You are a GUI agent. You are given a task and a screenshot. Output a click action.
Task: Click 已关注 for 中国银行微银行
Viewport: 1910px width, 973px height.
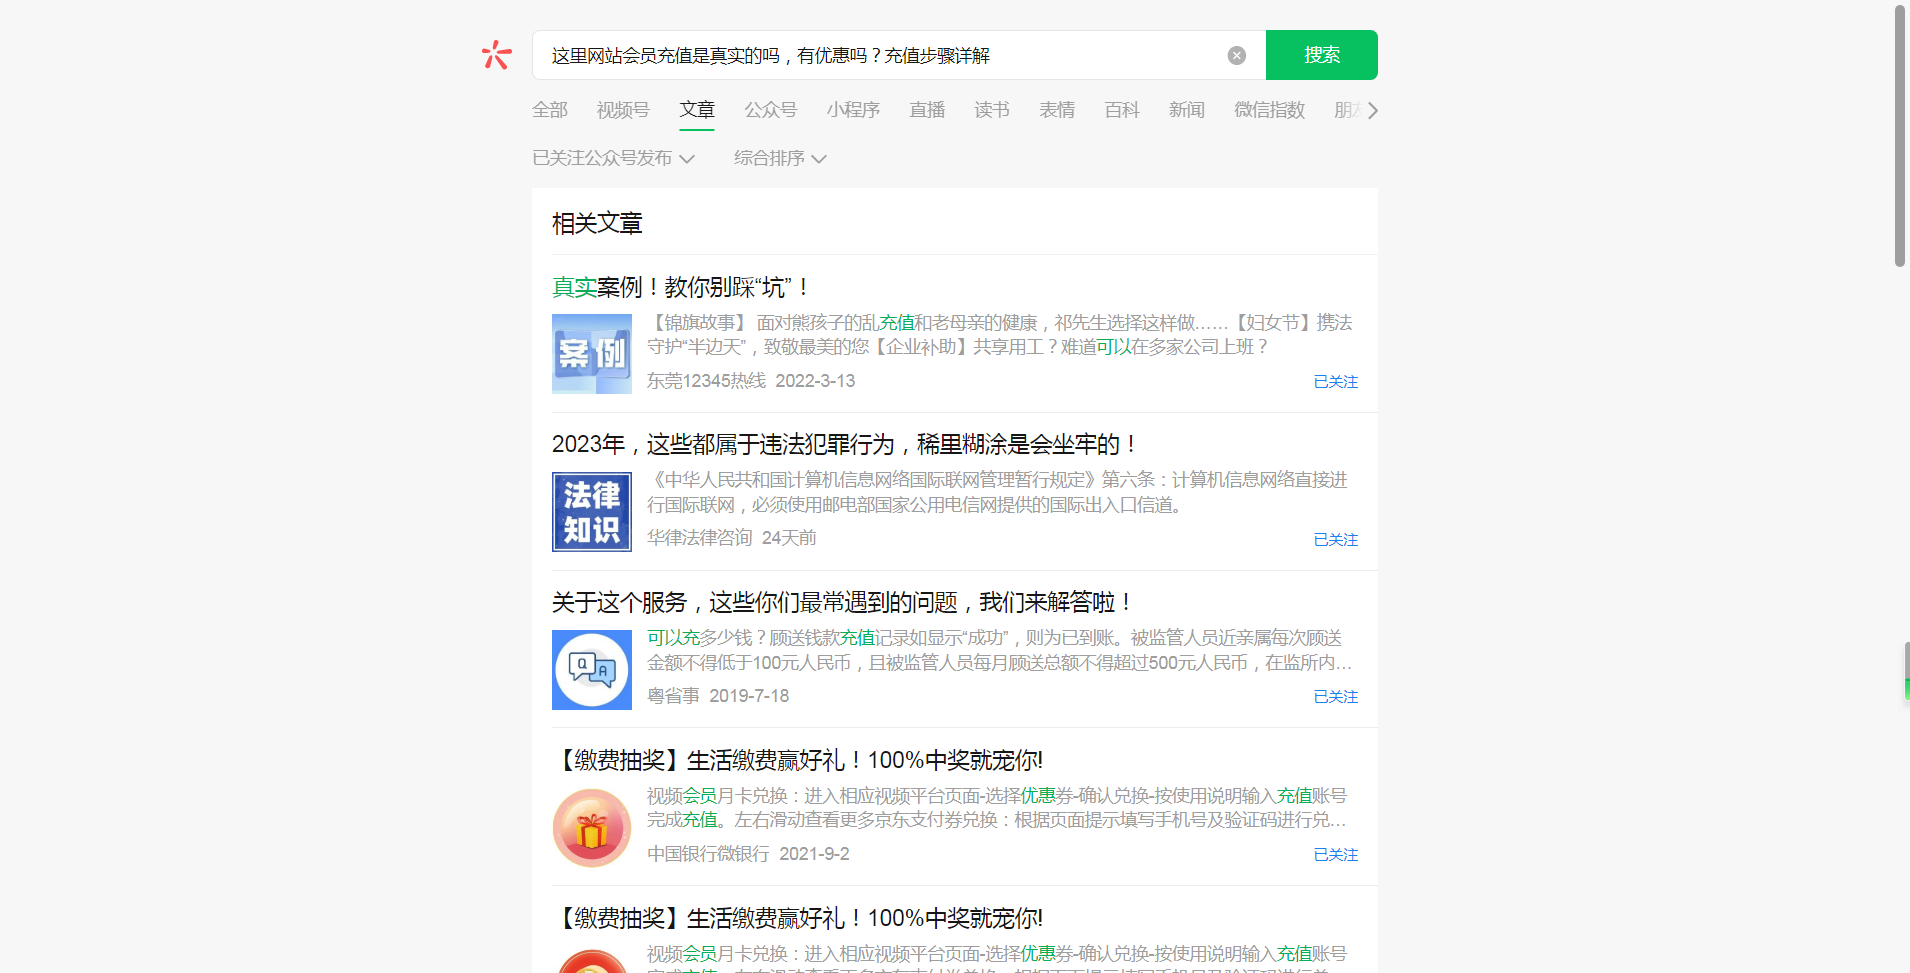click(1336, 855)
